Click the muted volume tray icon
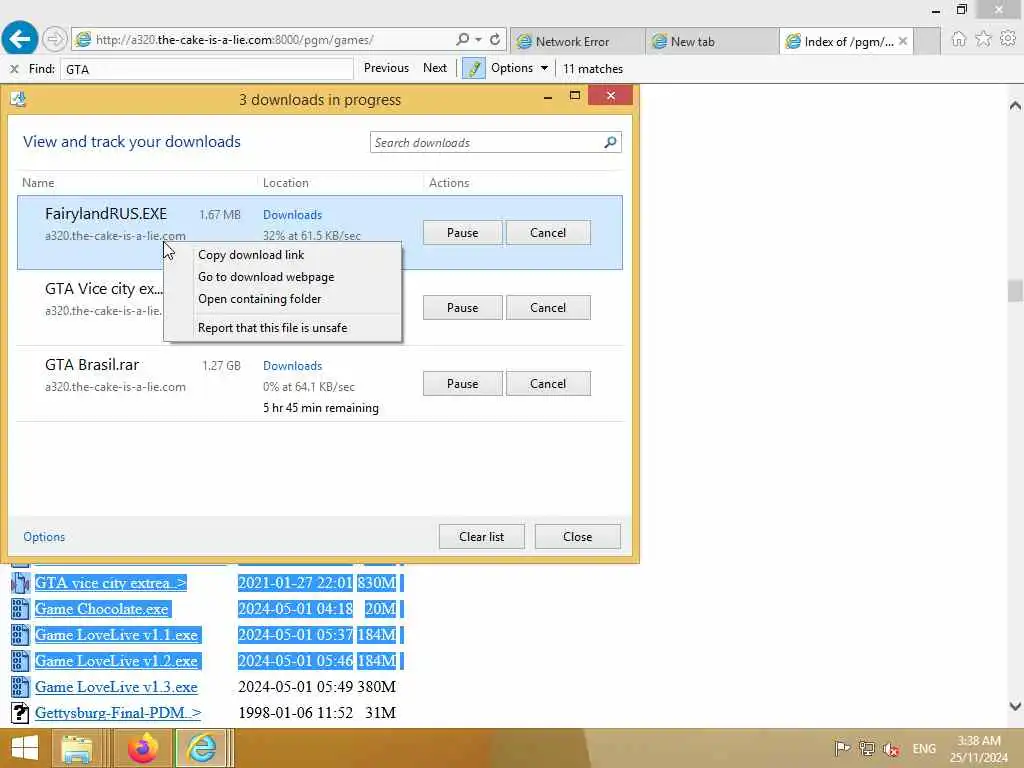 click(x=891, y=749)
